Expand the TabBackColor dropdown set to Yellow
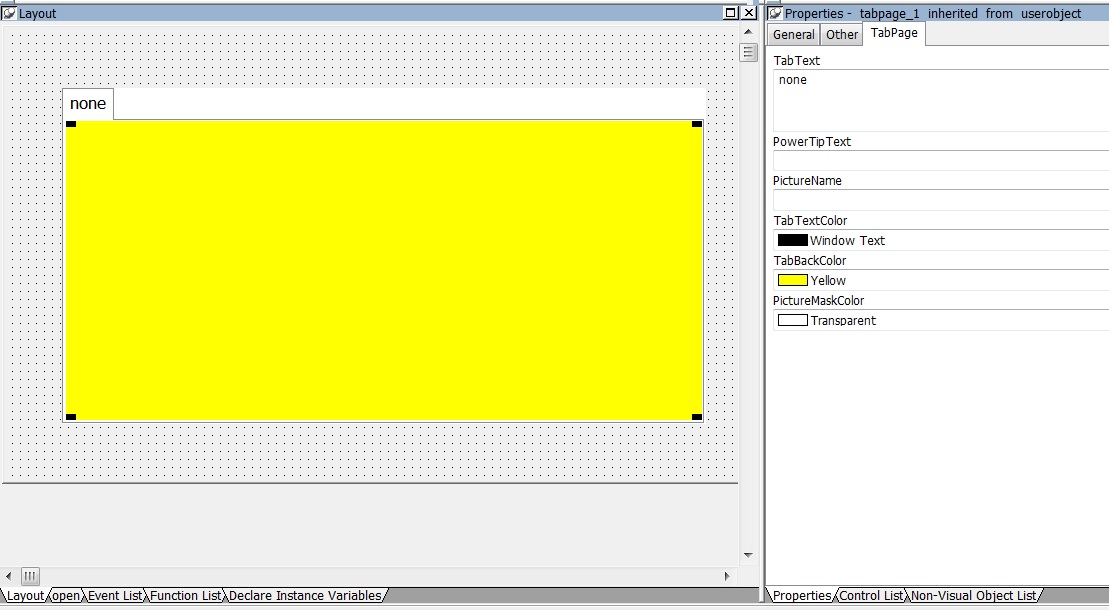Image resolution: width=1109 pixels, height=610 pixels. [940, 280]
